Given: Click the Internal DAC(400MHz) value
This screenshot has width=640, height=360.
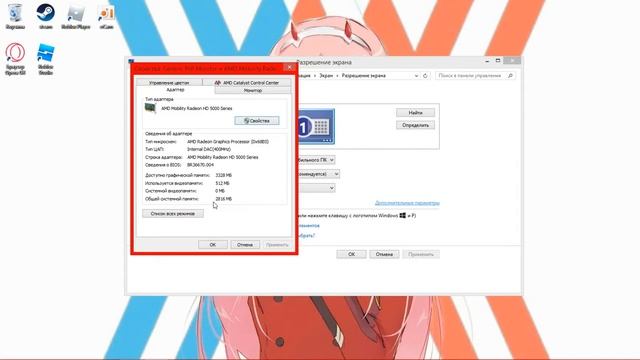Looking at the screenshot, I should [209, 149].
